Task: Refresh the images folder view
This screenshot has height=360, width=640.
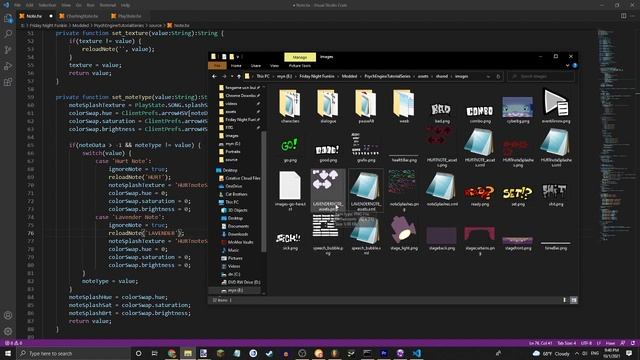Action: tap(498, 76)
